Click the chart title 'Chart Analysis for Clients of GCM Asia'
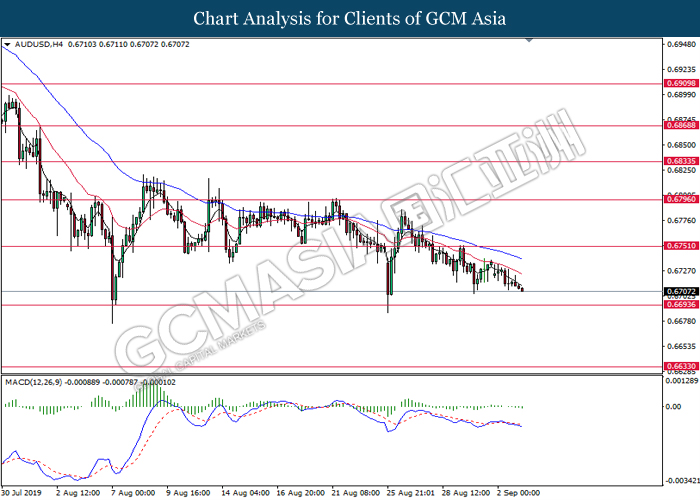The width and height of the screenshot is (700, 500). 350,19
